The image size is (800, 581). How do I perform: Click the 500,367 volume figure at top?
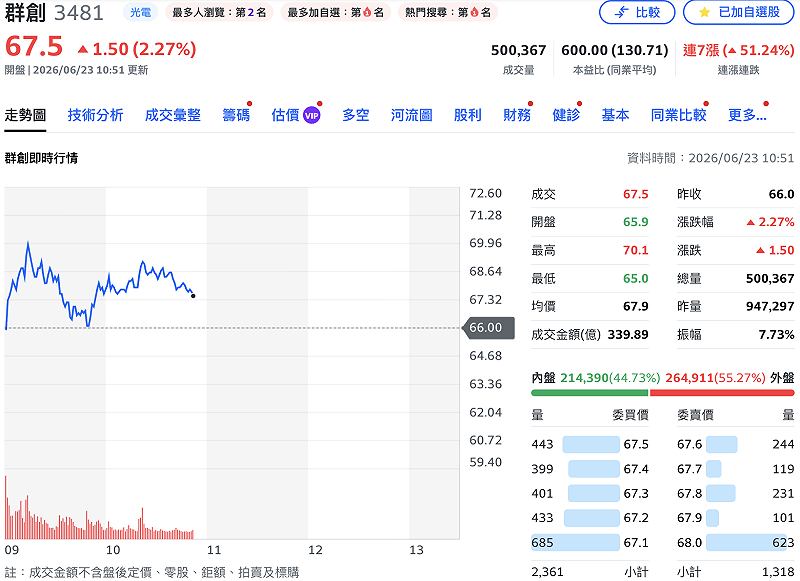point(518,50)
